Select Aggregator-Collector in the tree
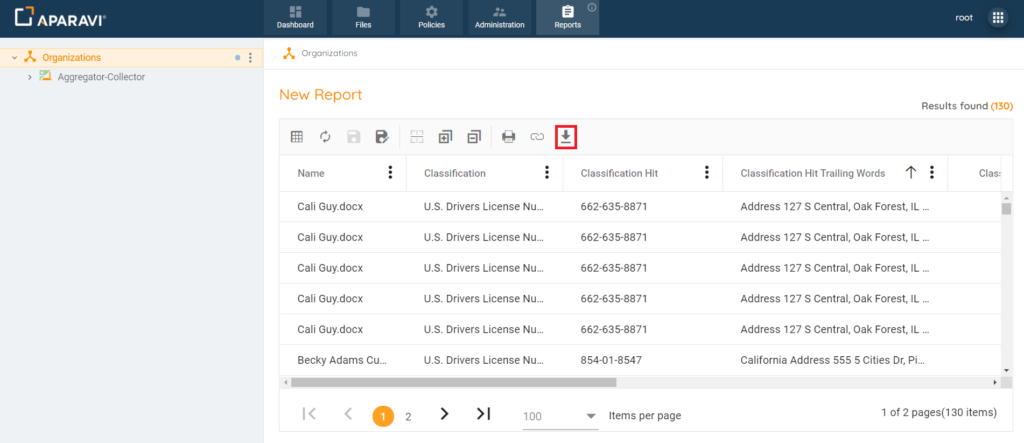The image size is (1024, 443). click(x=101, y=77)
